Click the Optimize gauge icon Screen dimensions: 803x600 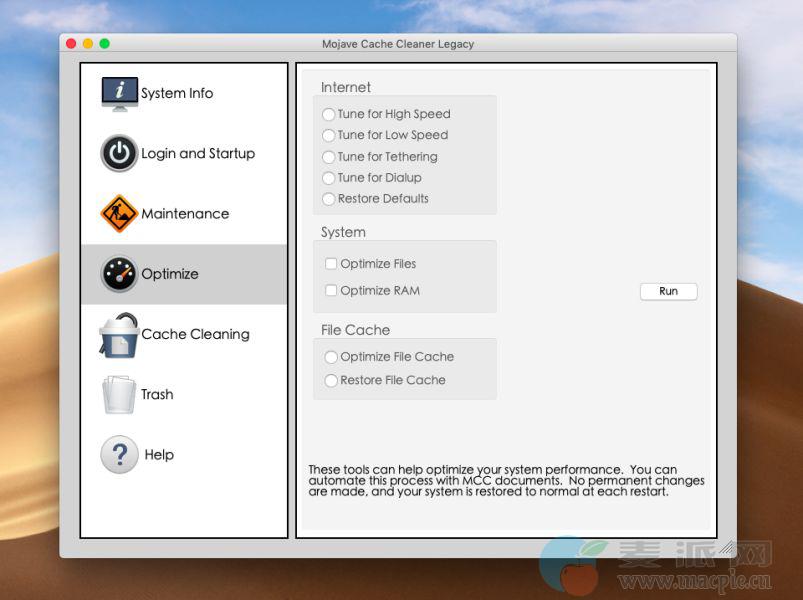119,274
